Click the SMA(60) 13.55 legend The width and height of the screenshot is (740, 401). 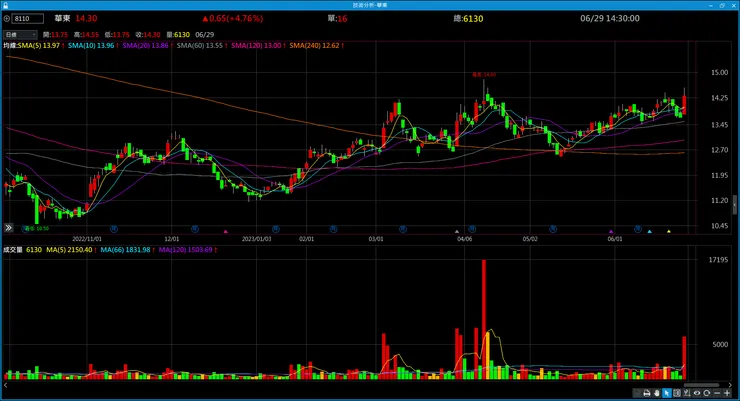[200, 46]
